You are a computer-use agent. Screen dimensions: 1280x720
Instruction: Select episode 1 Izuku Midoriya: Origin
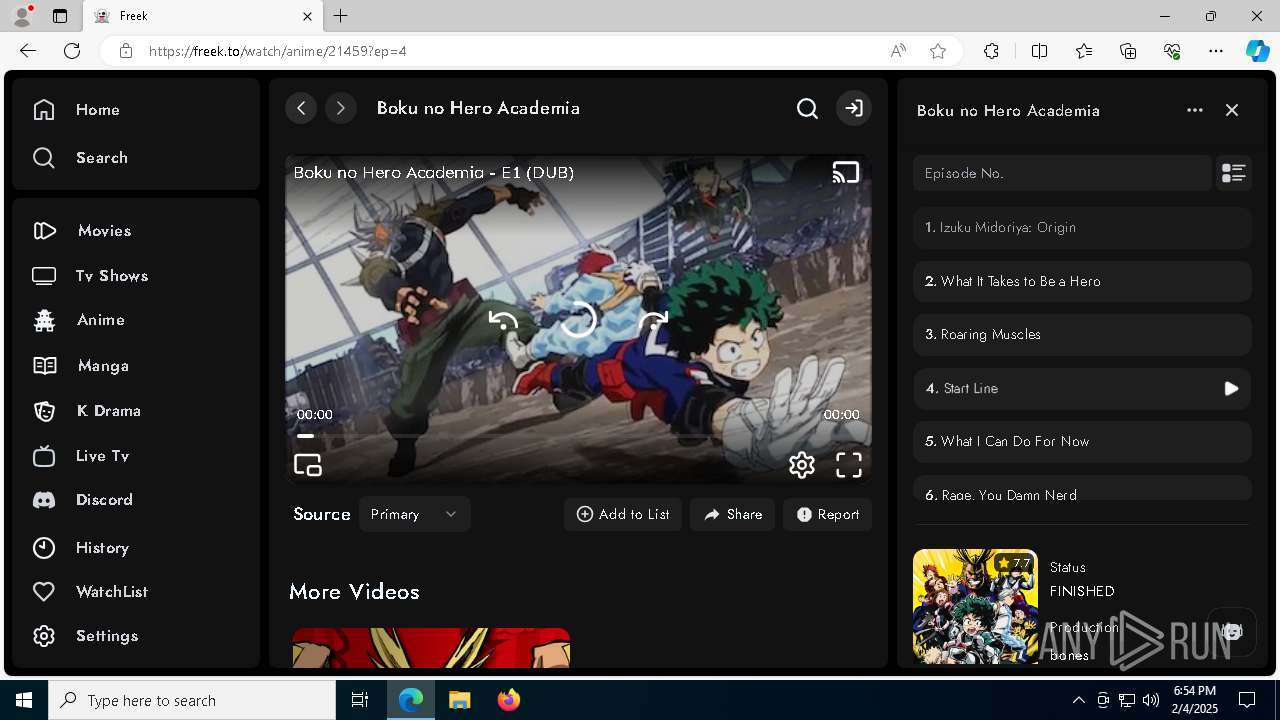(x=1082, y=228)
